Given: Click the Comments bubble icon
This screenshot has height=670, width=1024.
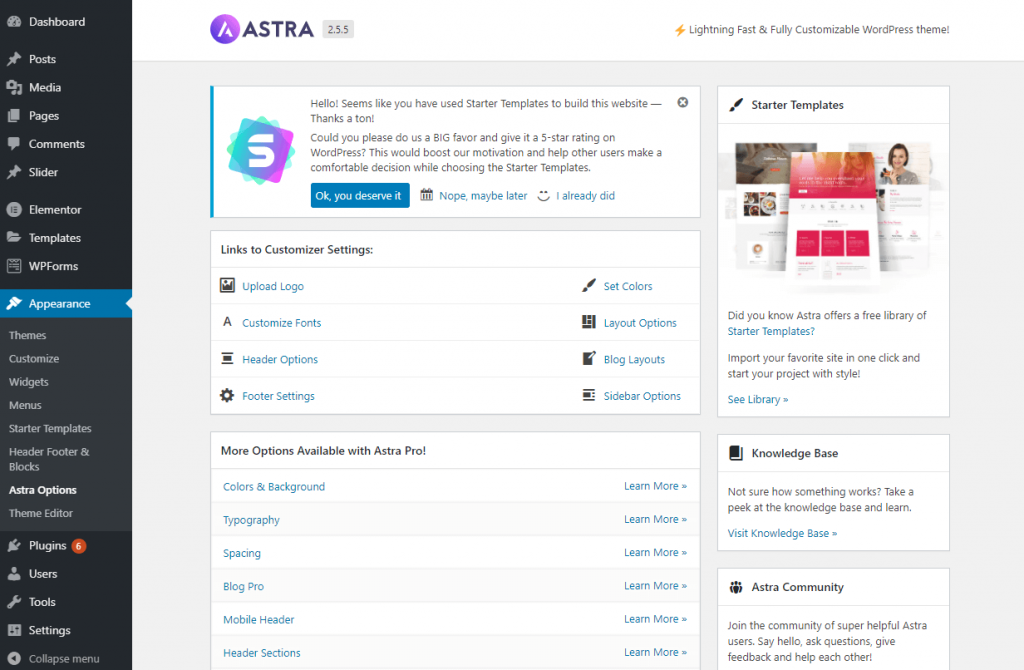Looking at the screenshot, I should [14, 144].
